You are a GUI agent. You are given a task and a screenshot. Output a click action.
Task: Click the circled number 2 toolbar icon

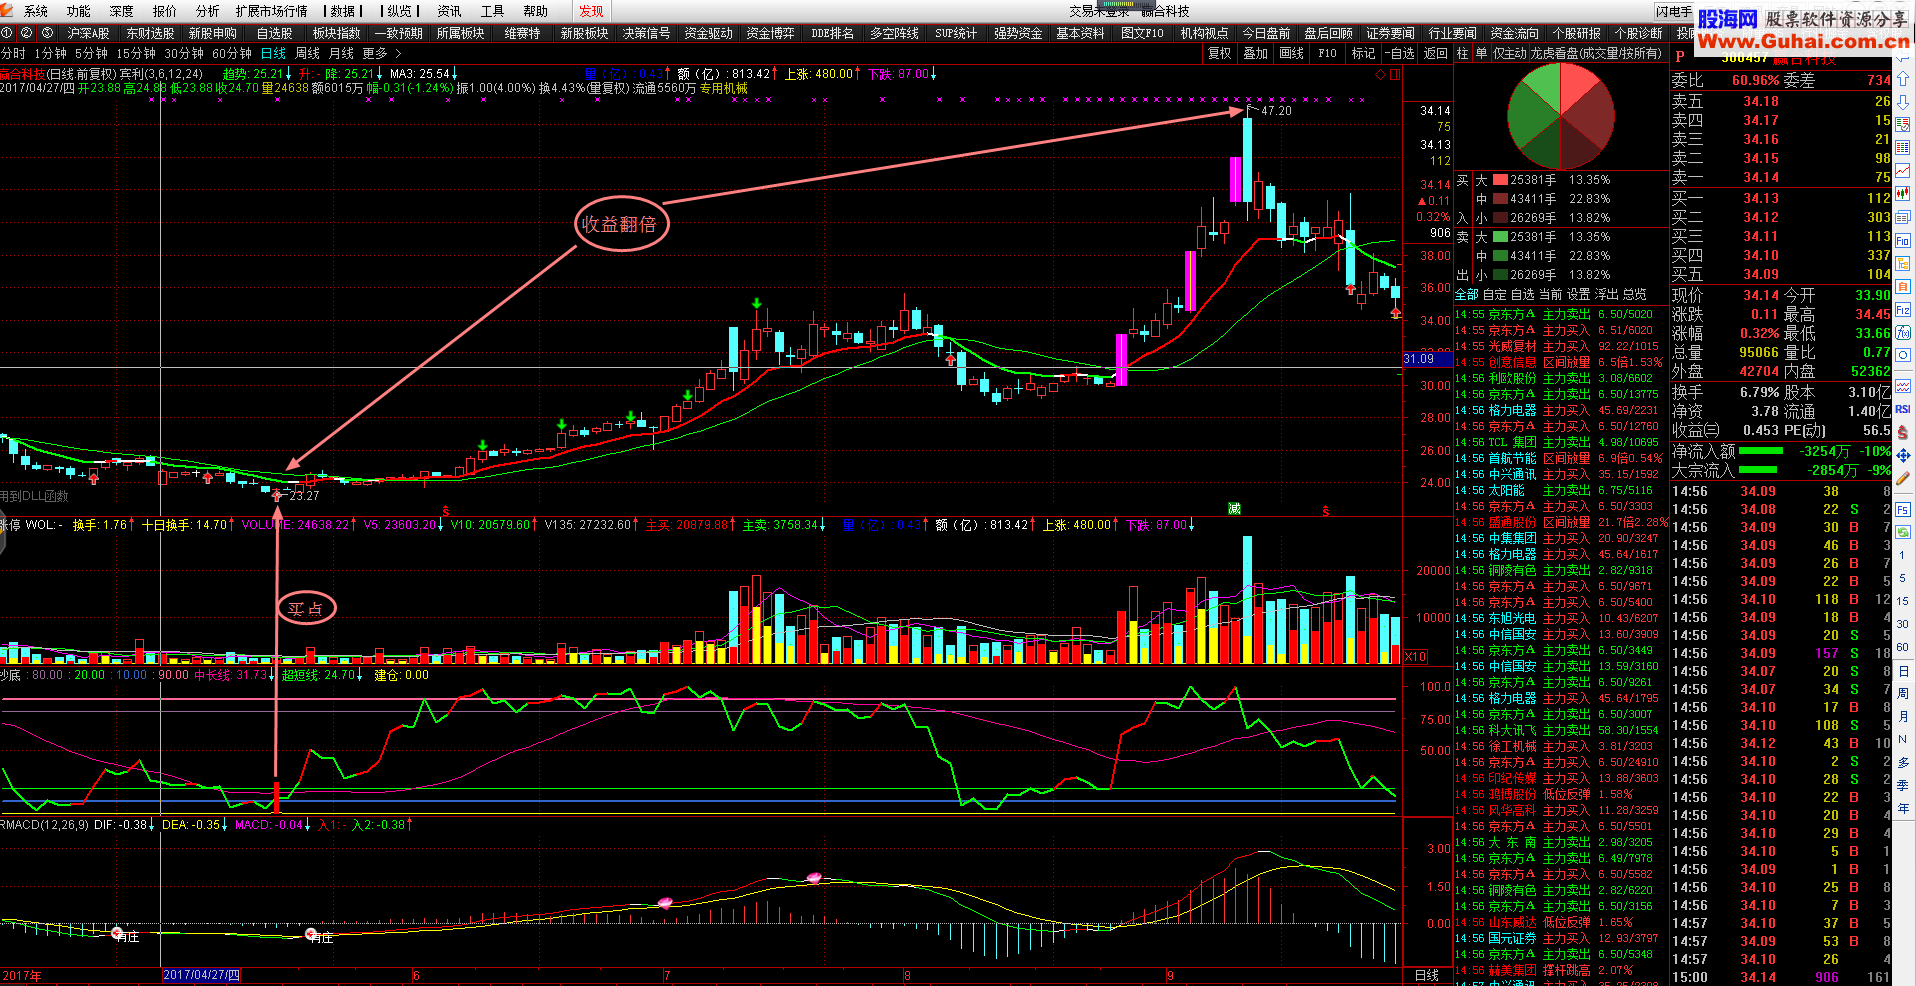click(27, 33)
